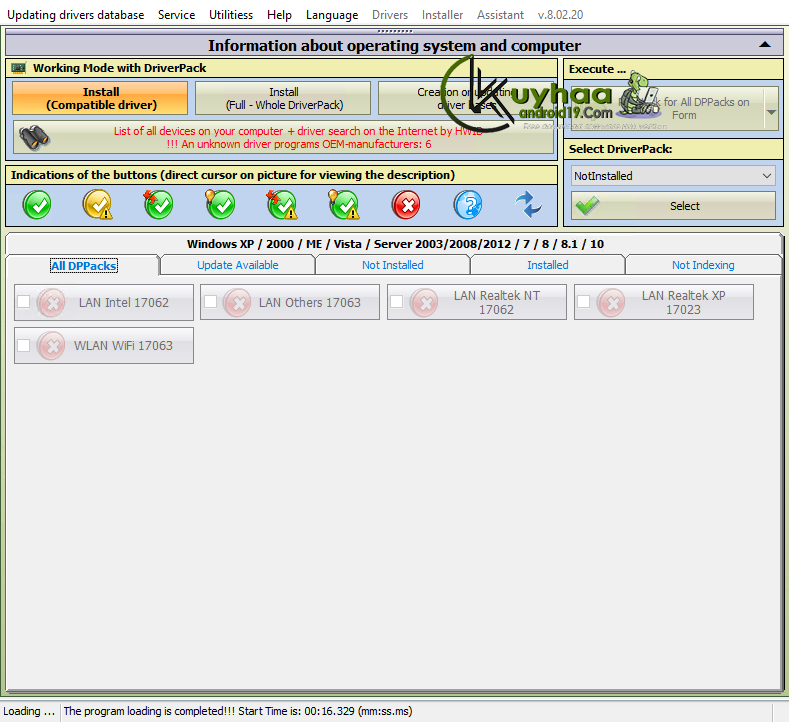Open the Assistant menu

(x=501, y=15)
